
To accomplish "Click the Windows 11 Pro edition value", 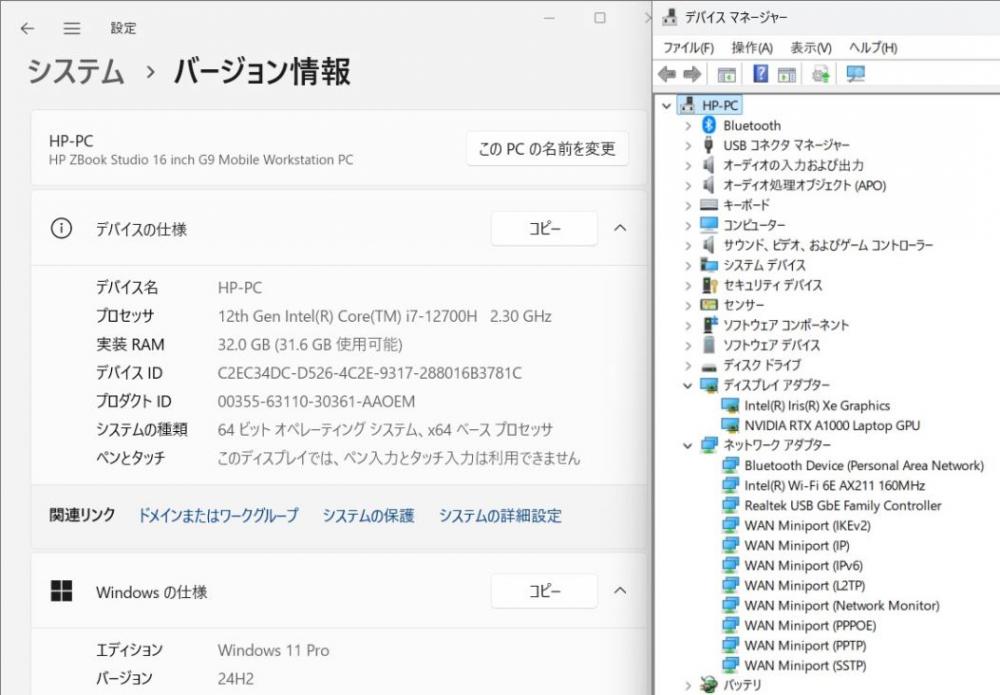I will (x=274, y=650).
